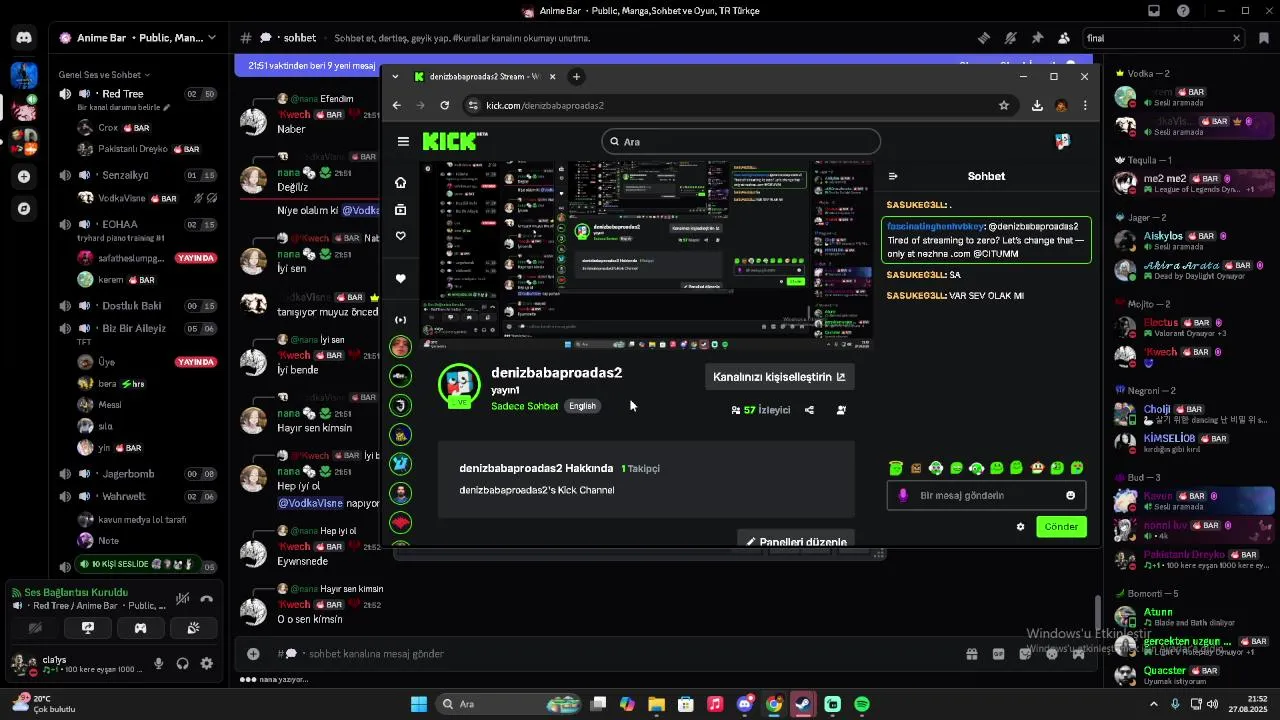Click Bir mesaj gönderin chat input
The image size is (1280, 720).
click(986, 495)
